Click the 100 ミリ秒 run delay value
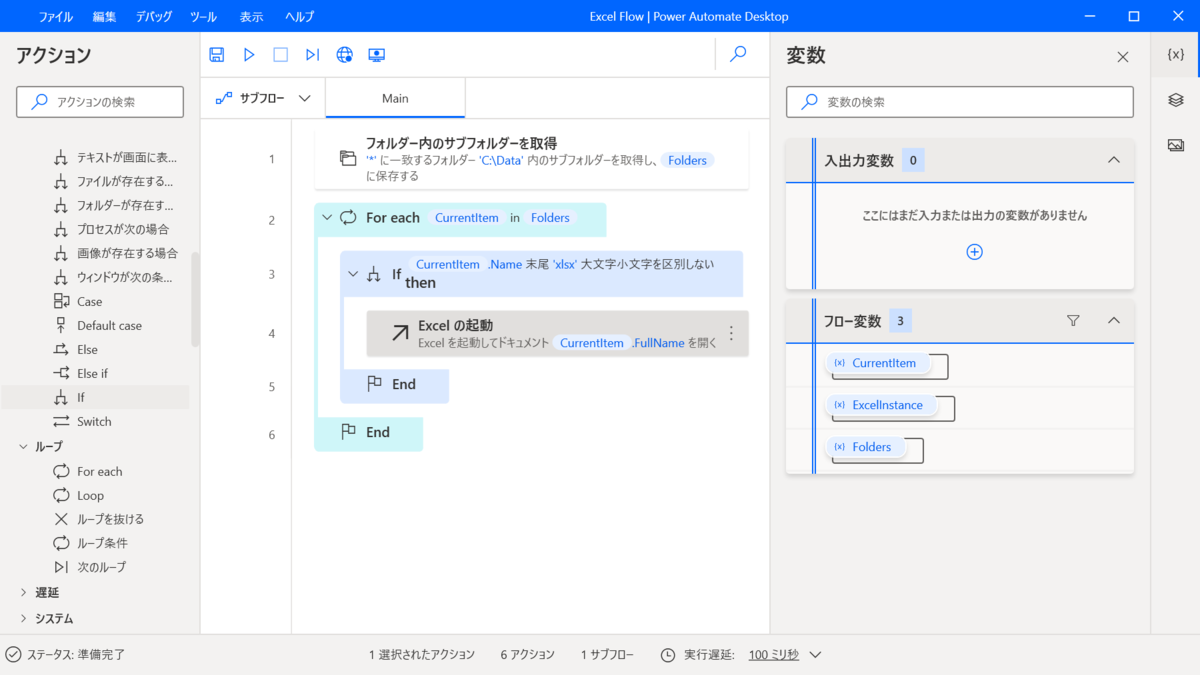 pyautogui.click(x=774, y=655)
